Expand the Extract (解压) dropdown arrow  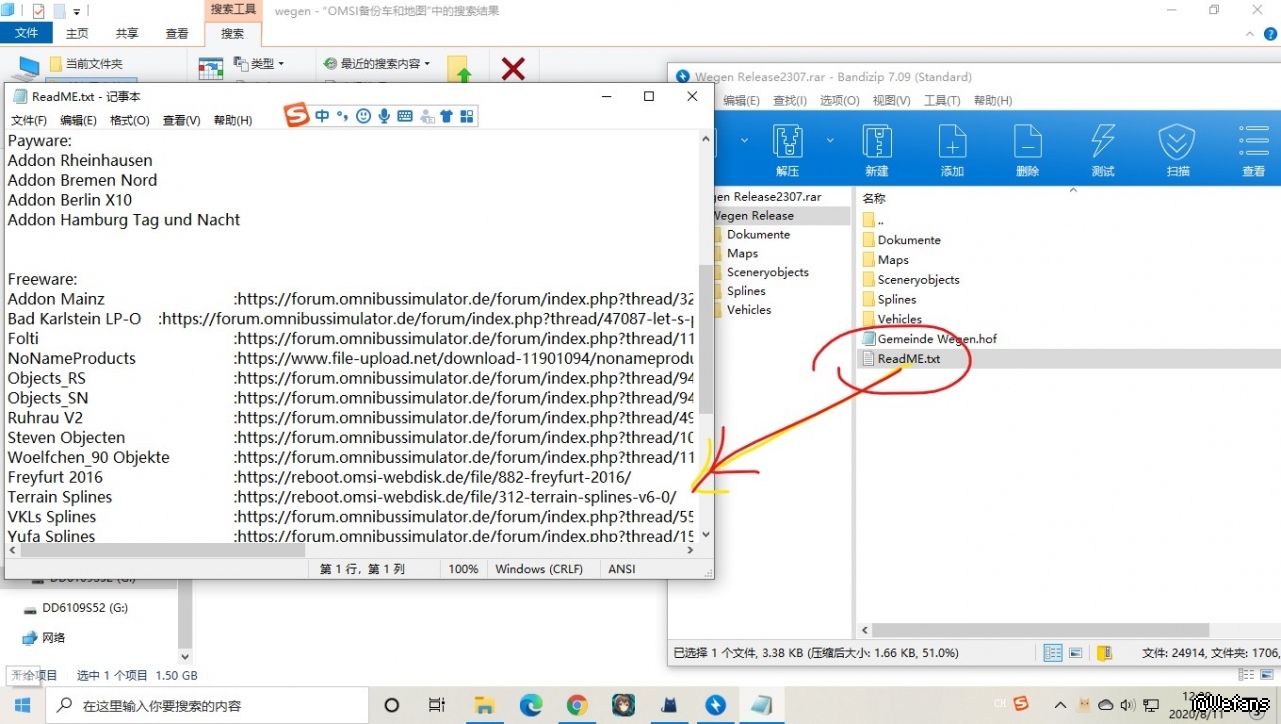click(830, 141)
